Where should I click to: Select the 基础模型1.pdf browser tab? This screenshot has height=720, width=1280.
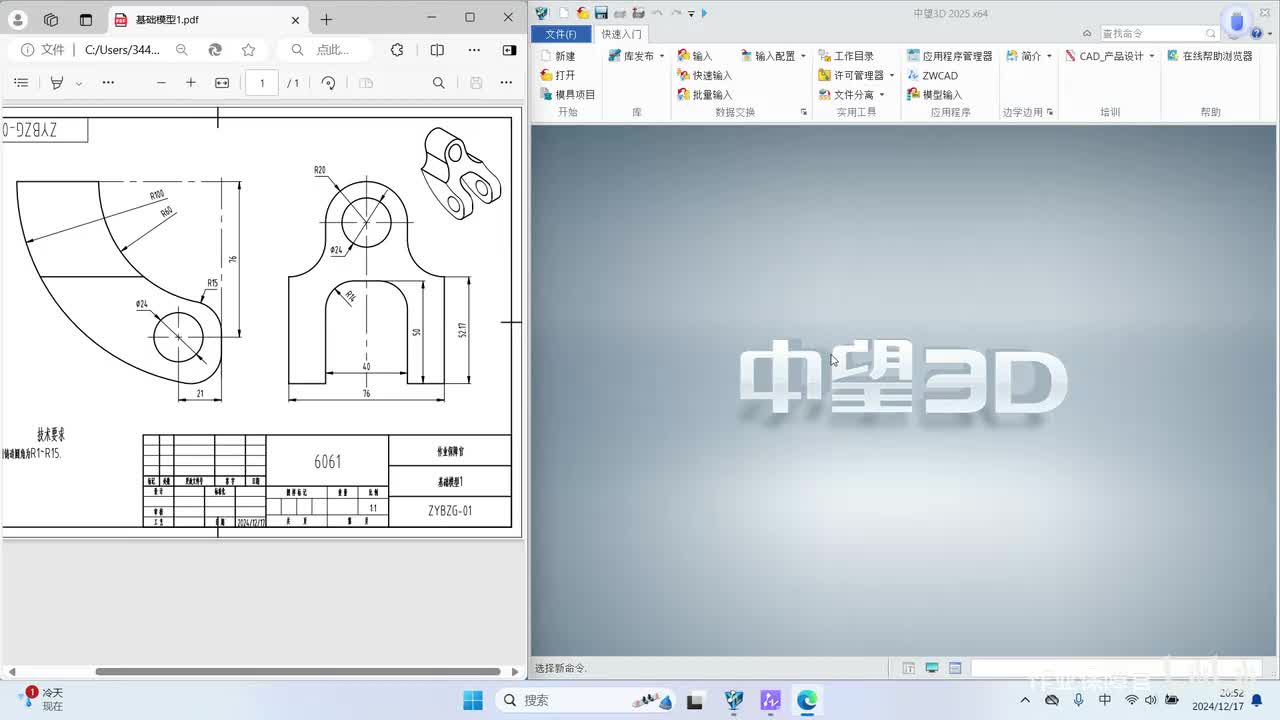tap(208, 19)
